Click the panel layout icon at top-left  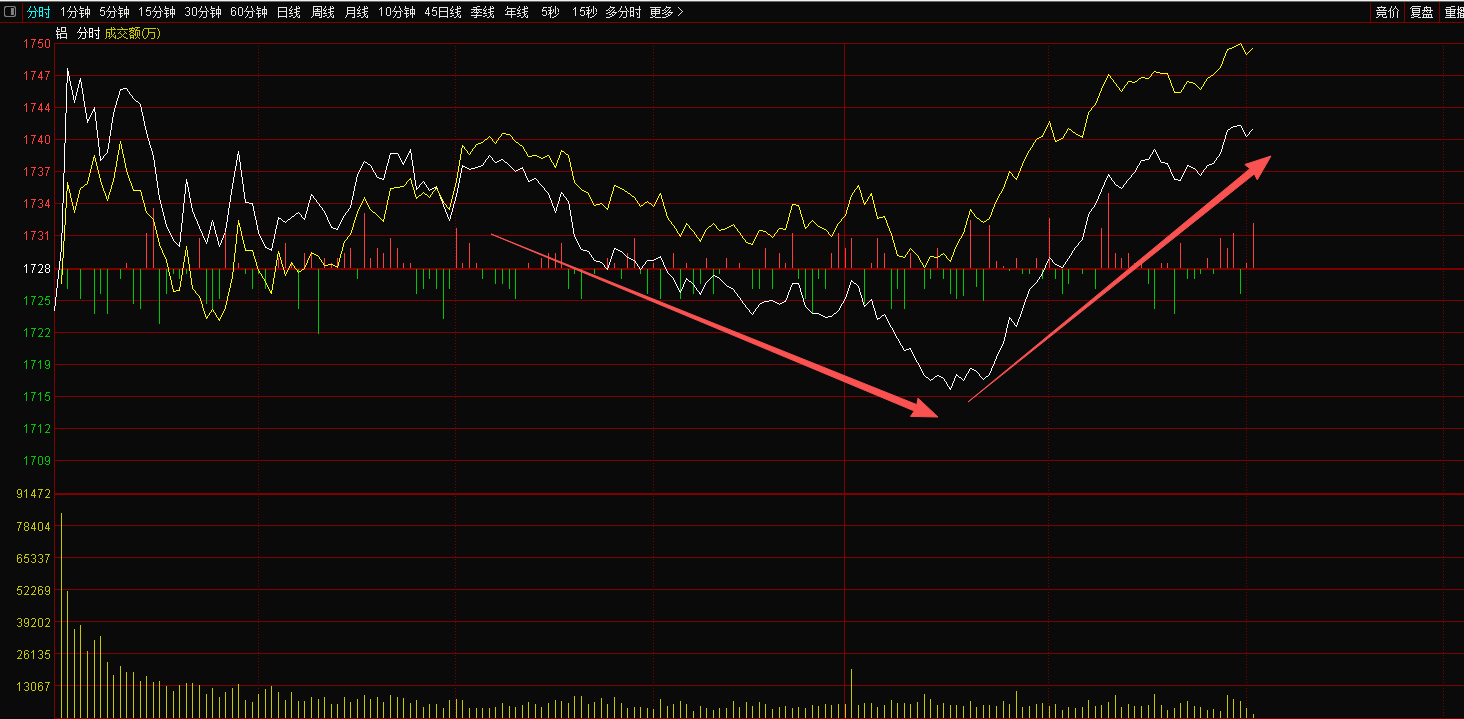pyautogui.click(x=11, y=12)
